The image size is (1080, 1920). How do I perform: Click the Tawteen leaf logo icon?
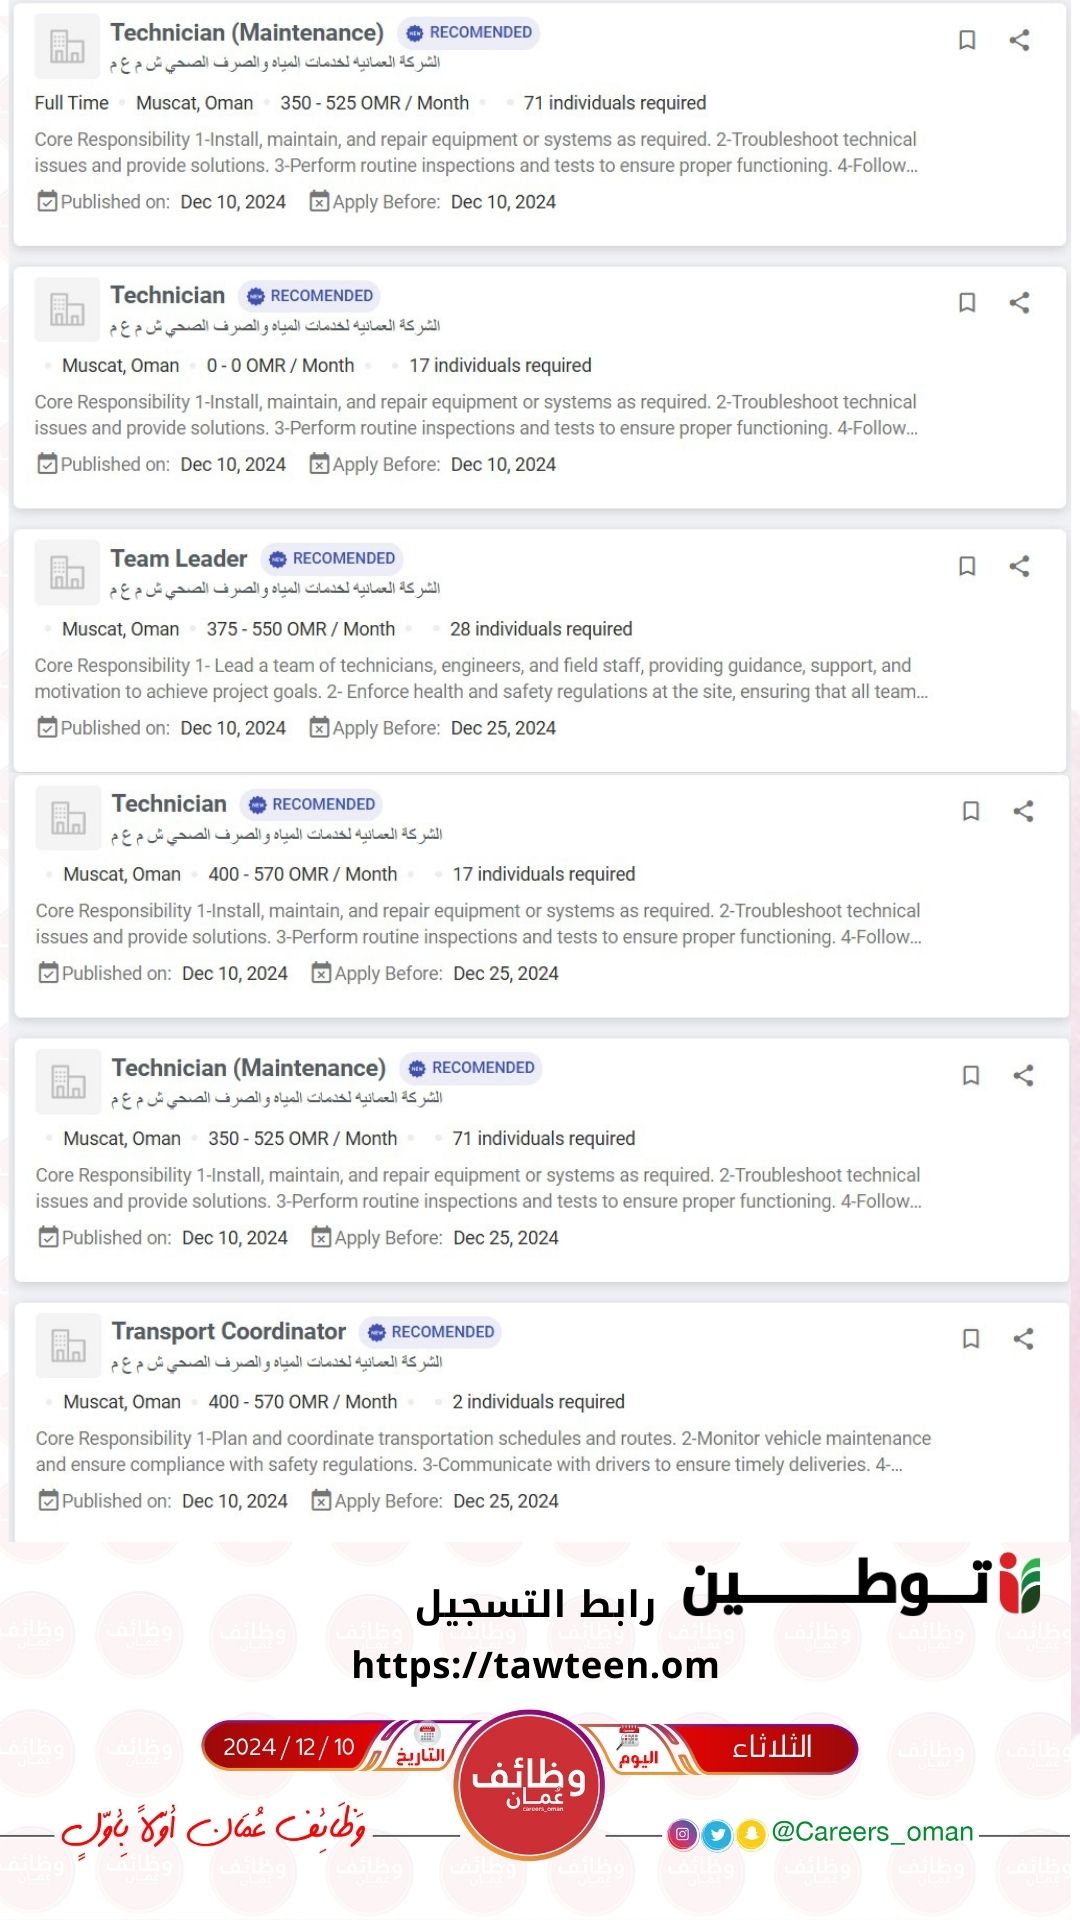(x=1019, y=1584)
